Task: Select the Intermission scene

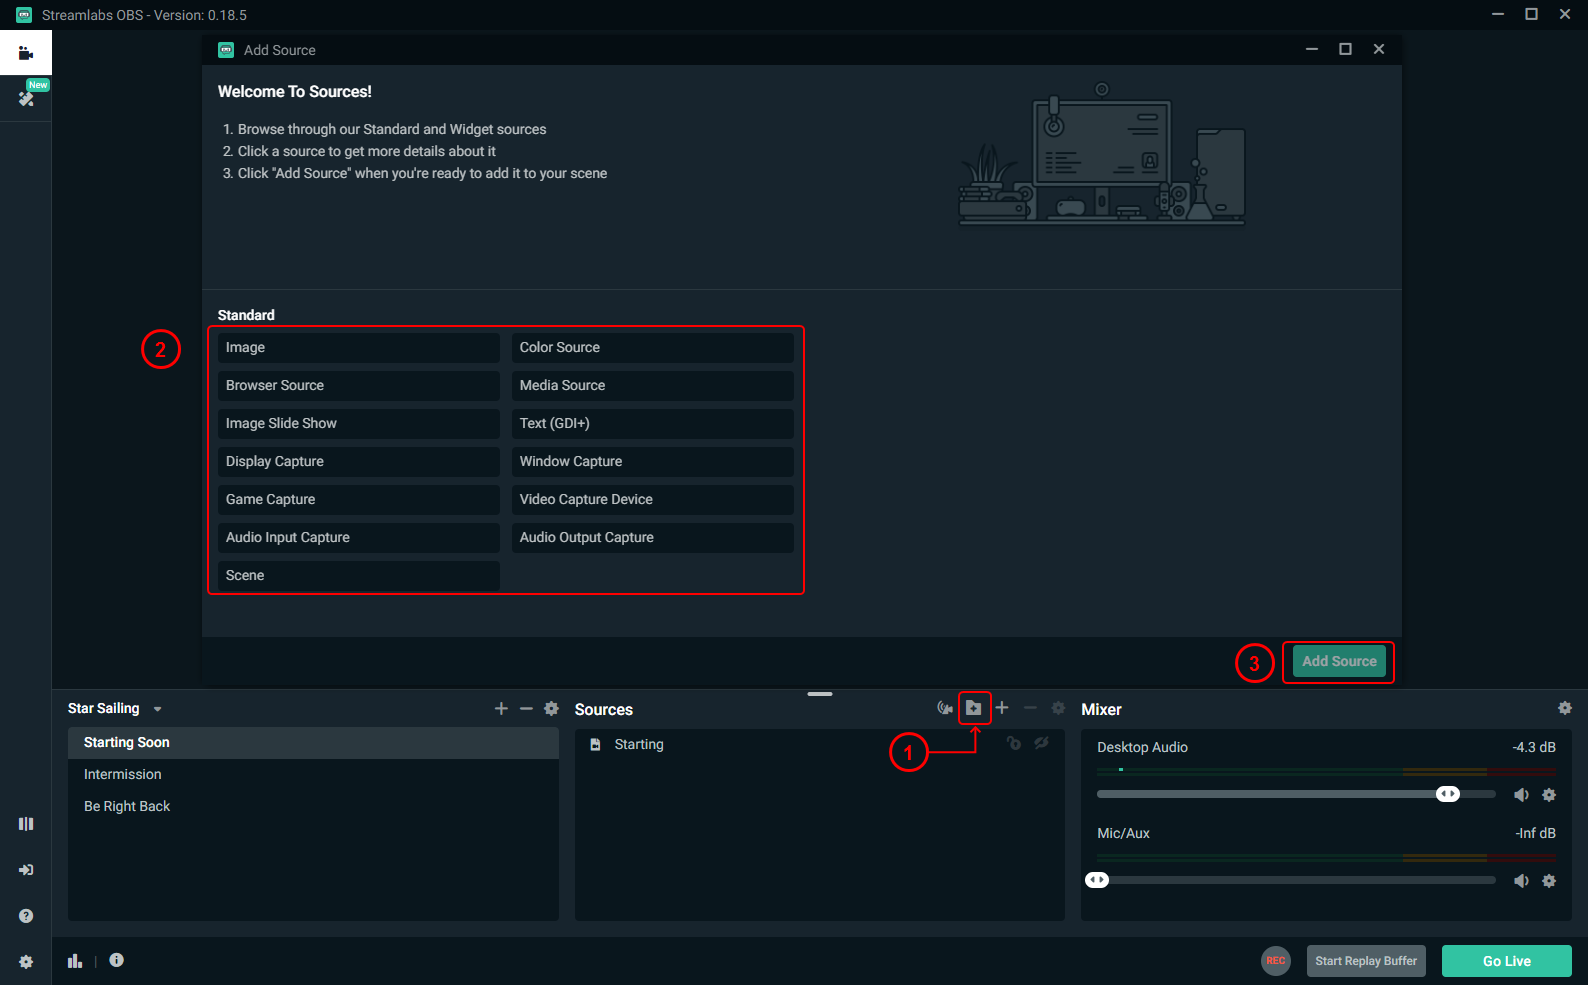Action: [x=313, y=774]
